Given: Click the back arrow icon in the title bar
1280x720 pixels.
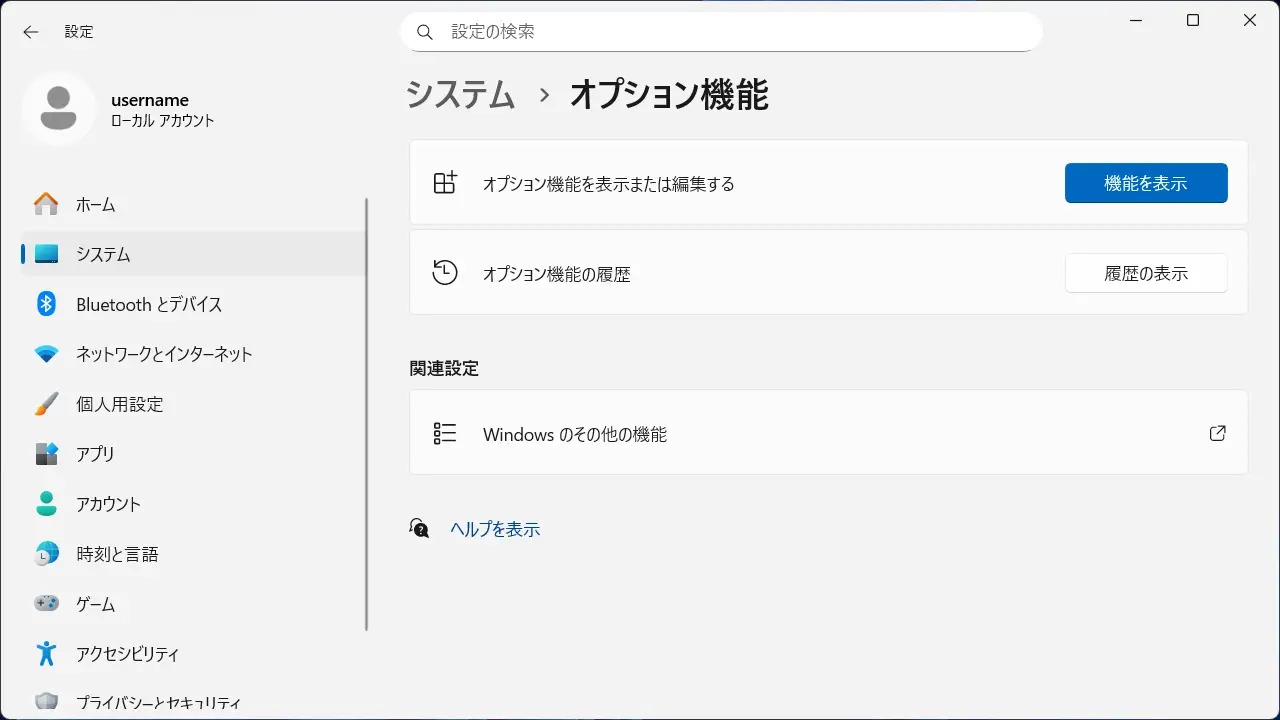Looking at the screenshot, I should coord(31,32).
